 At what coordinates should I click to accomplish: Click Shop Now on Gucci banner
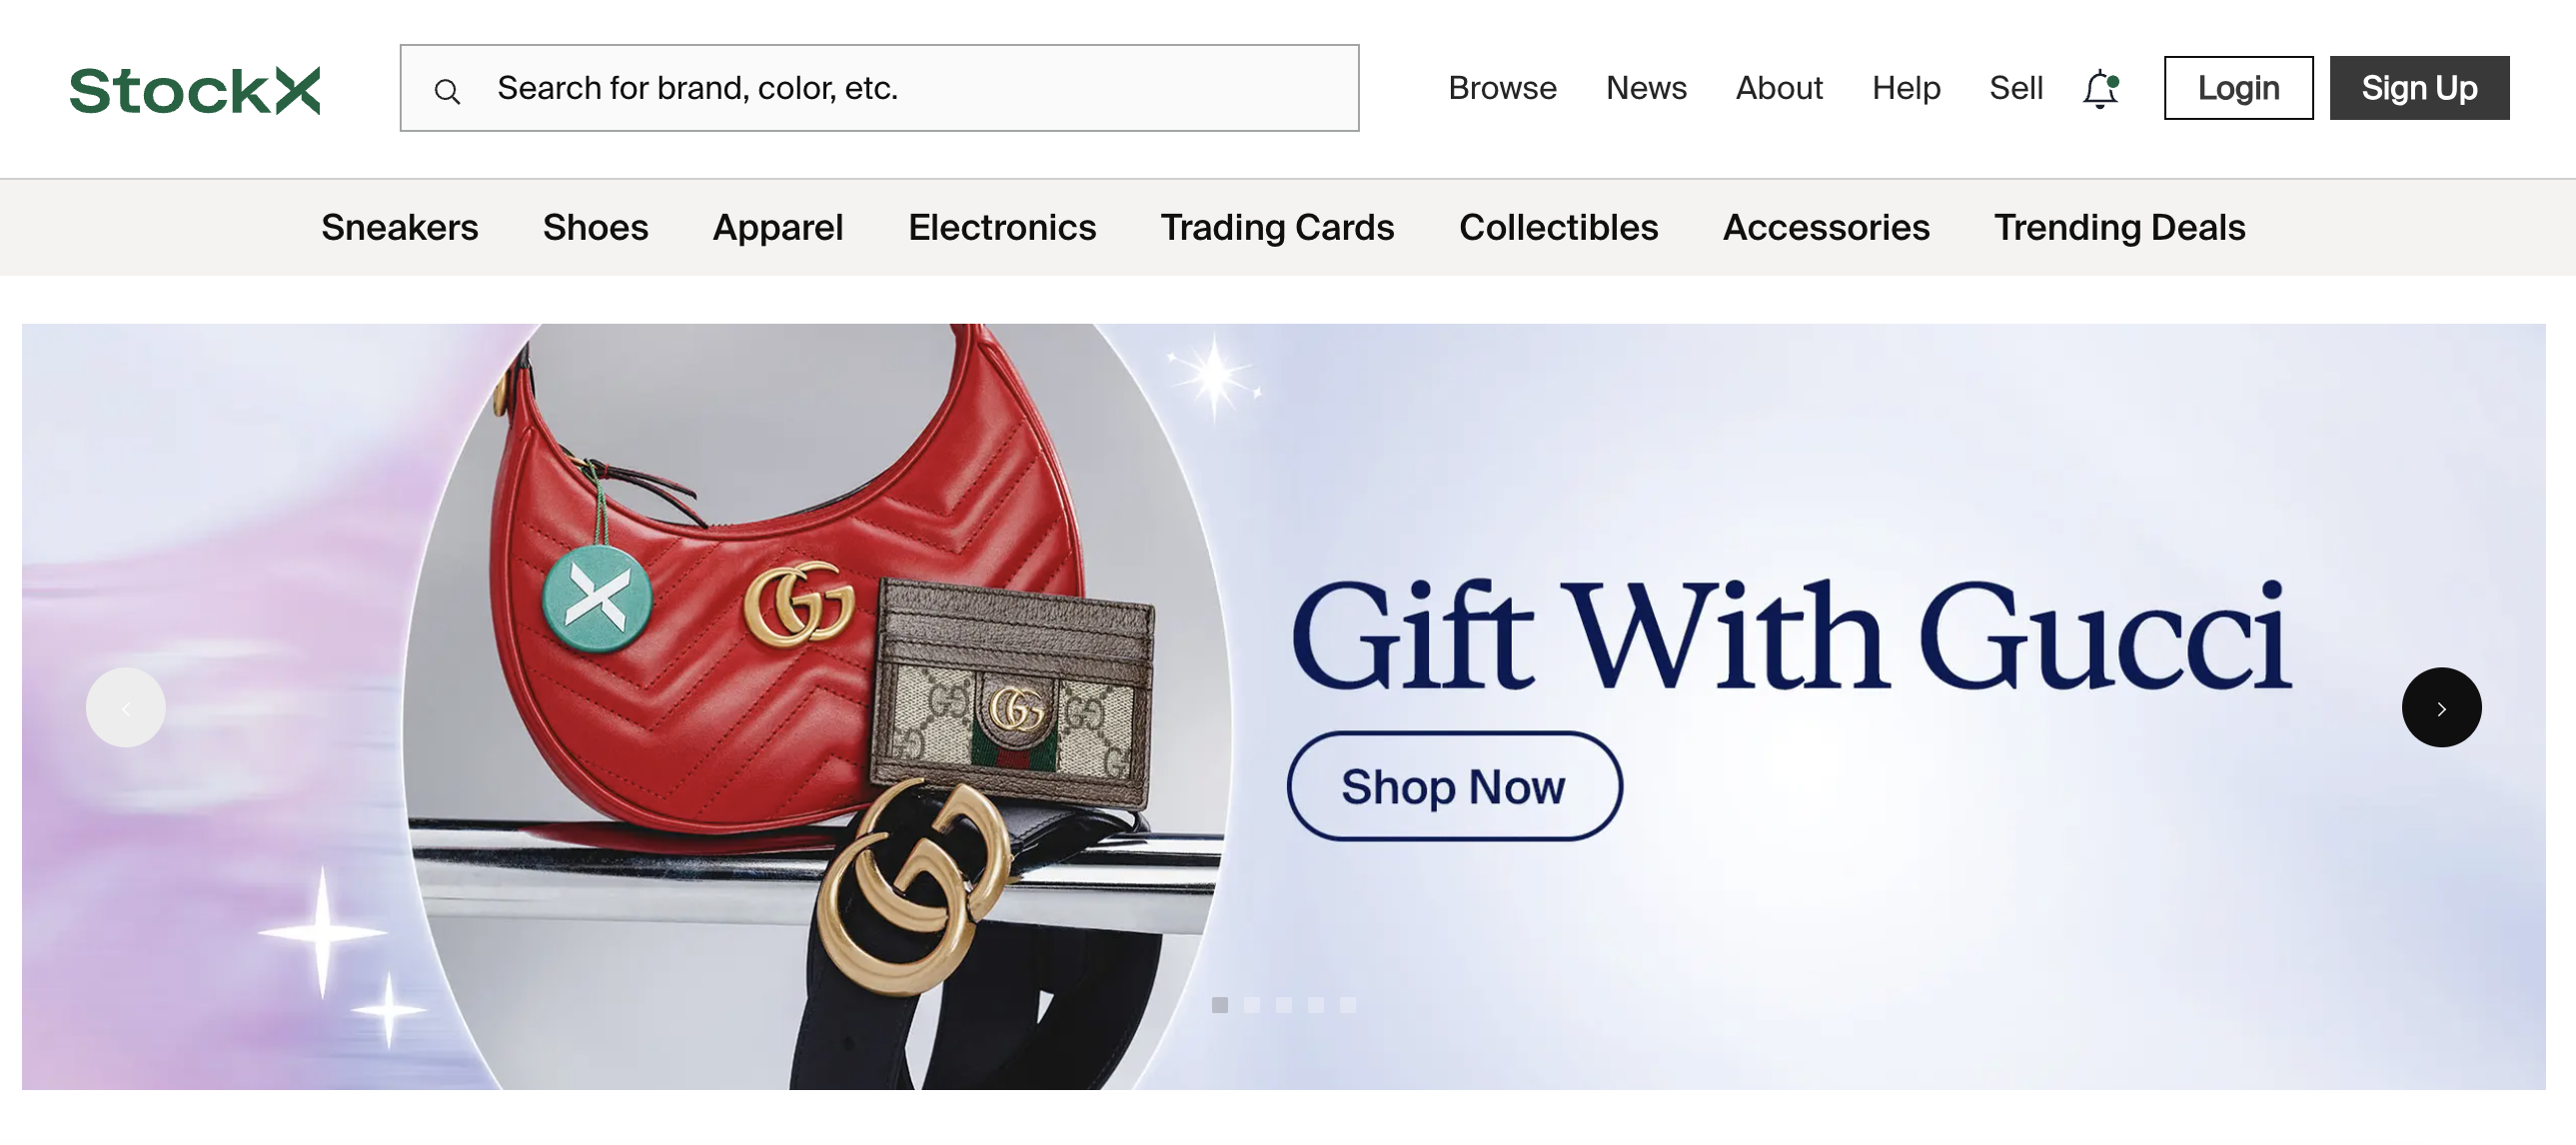[x=1454, y=786]
